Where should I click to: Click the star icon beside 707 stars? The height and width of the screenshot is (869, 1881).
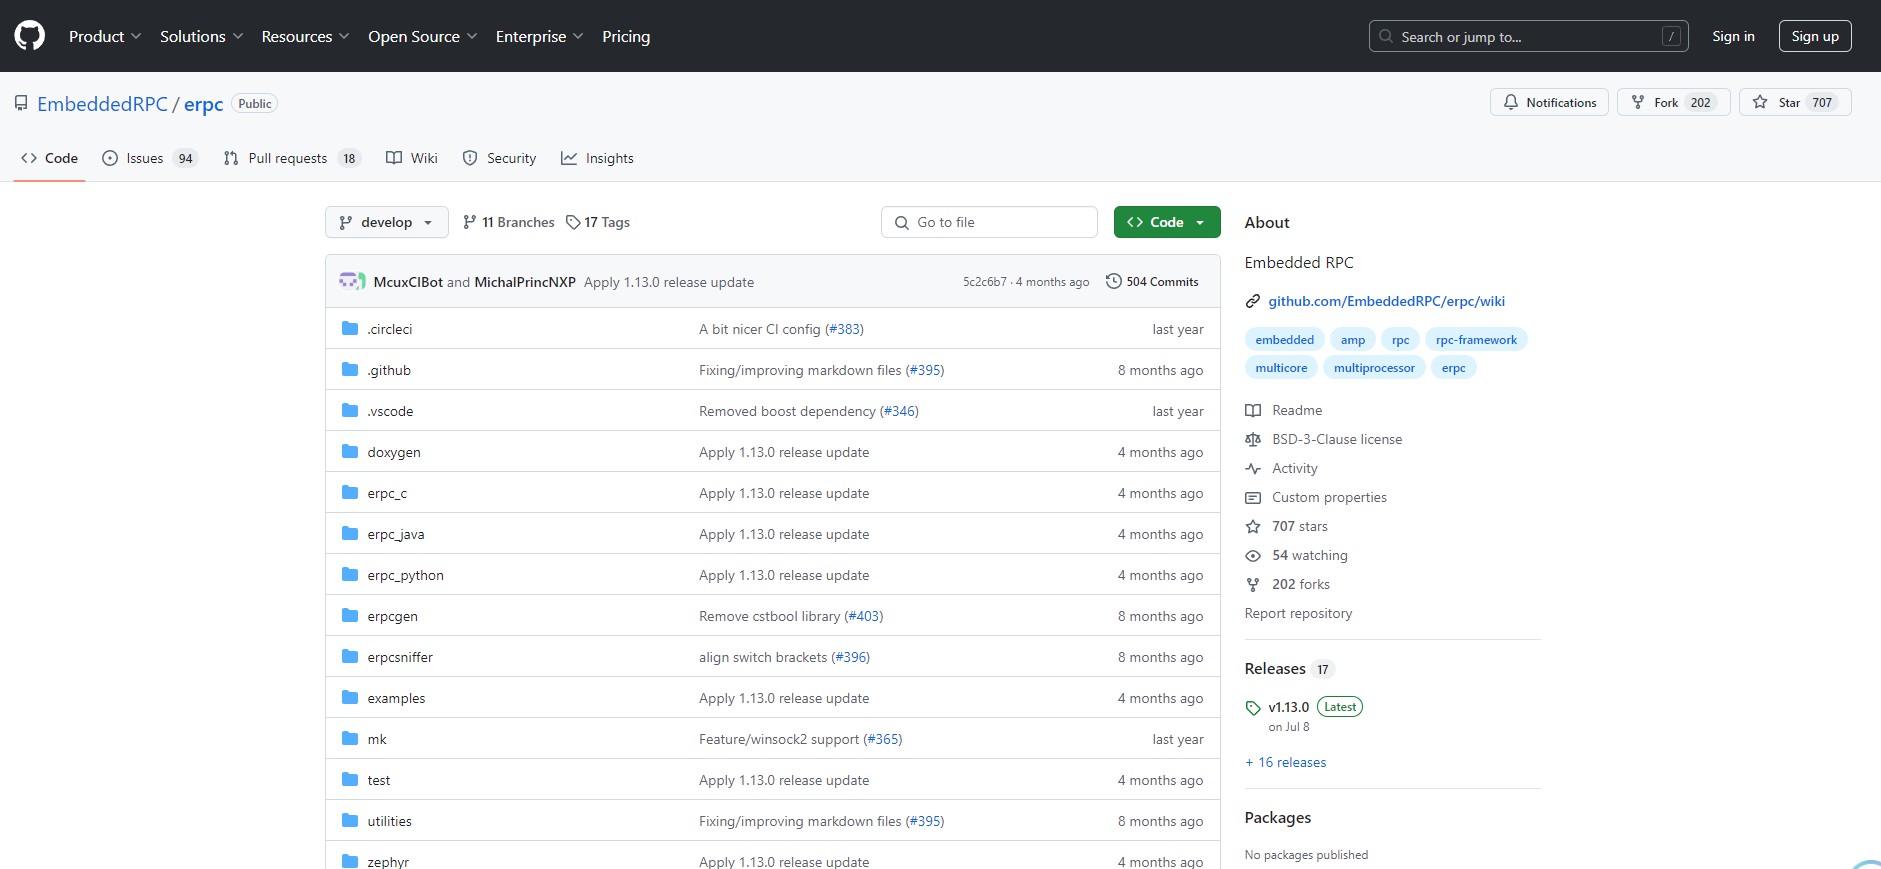point(1253,526)
